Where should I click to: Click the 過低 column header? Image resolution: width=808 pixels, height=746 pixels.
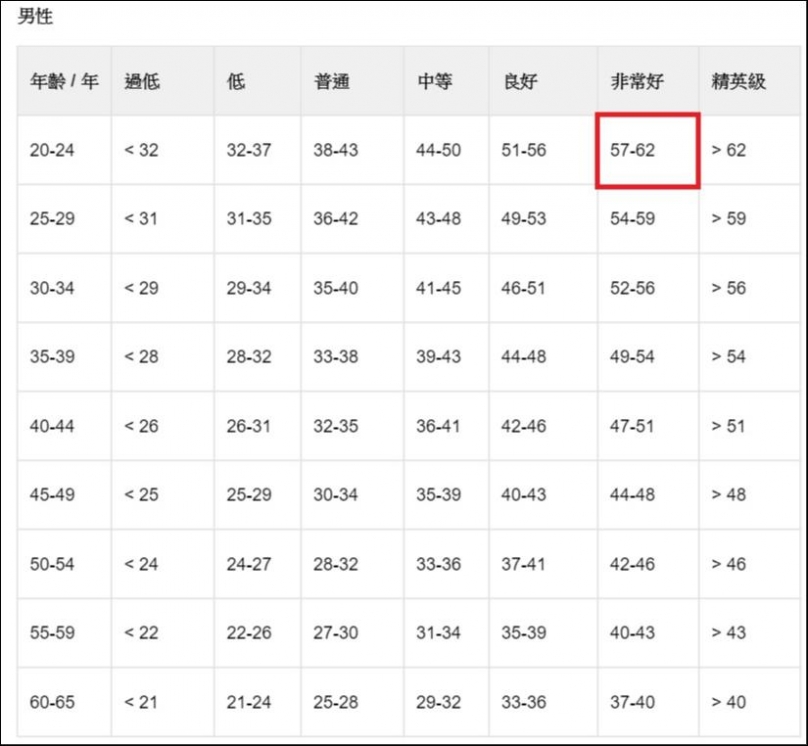(142, 81)
